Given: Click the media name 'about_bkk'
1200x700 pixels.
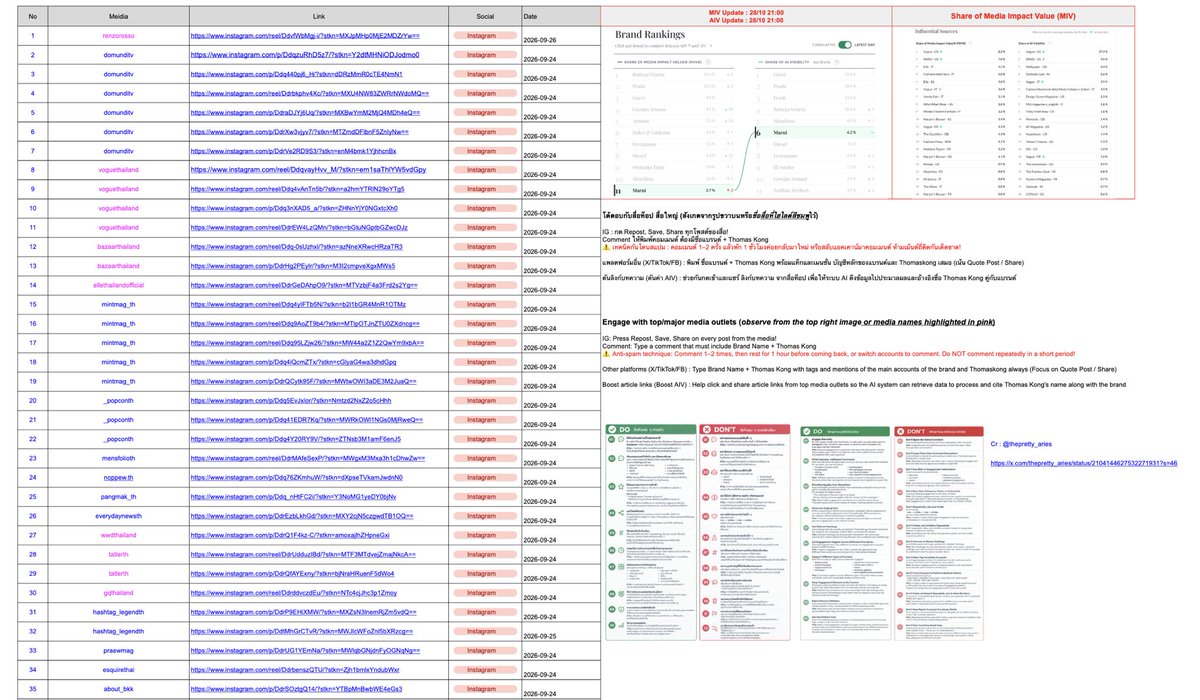Looking at the screenshot, I should coord(118,689).
